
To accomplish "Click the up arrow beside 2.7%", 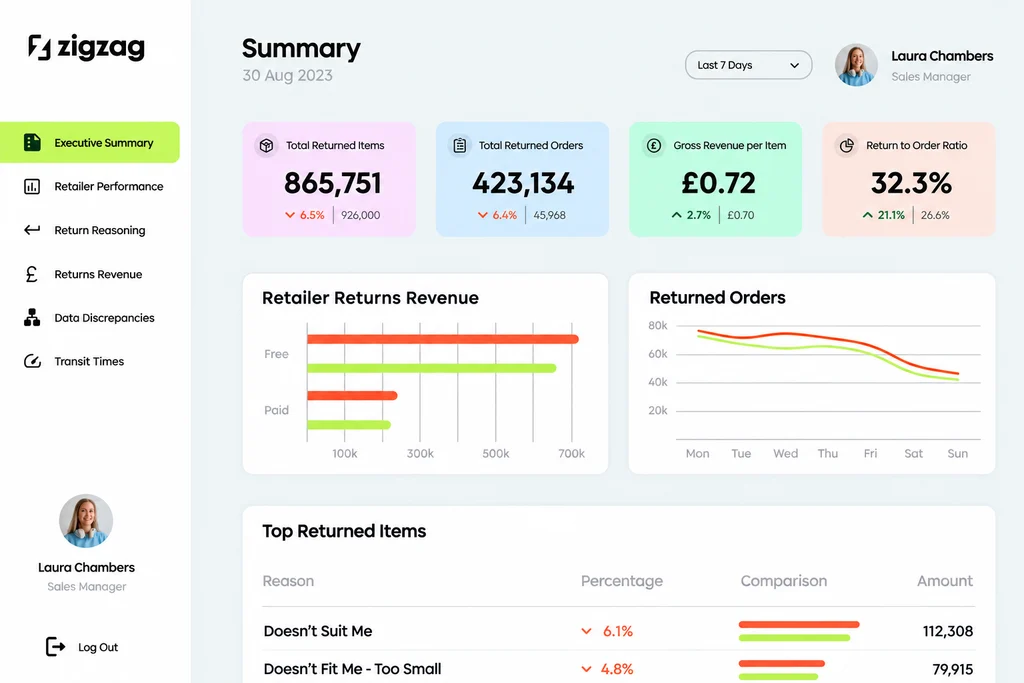I will pos(677,215).
